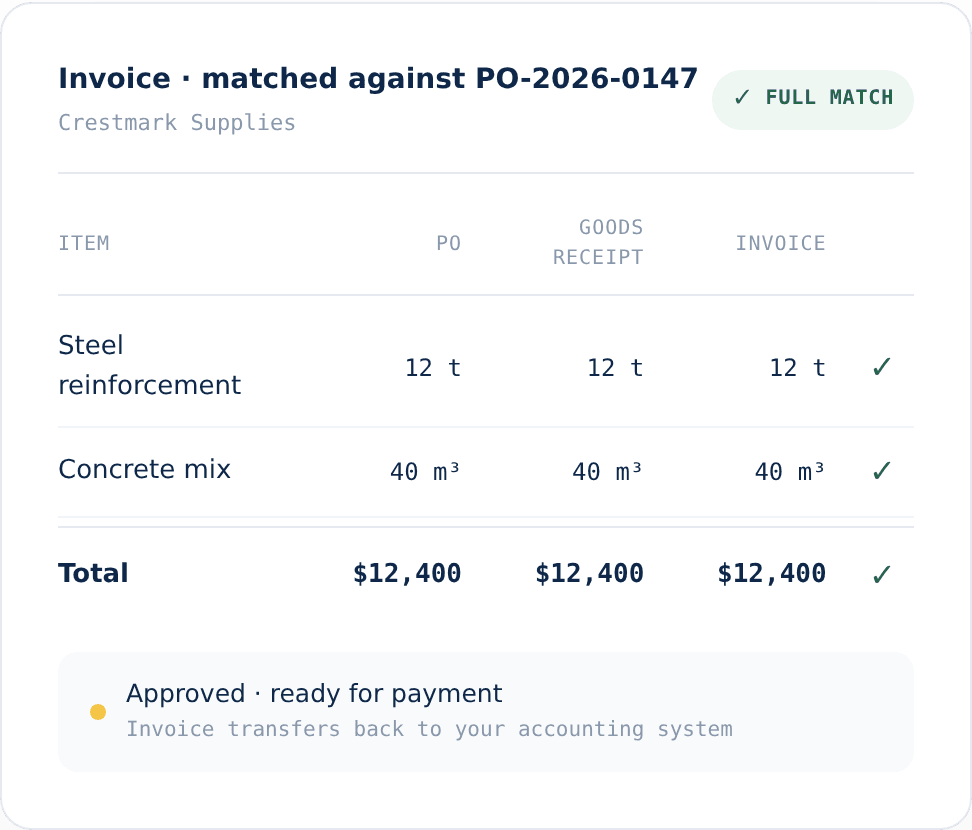The image size is (972, 830).
Task: Click the FULL MATCH status badge
Action: pos(813,99)
